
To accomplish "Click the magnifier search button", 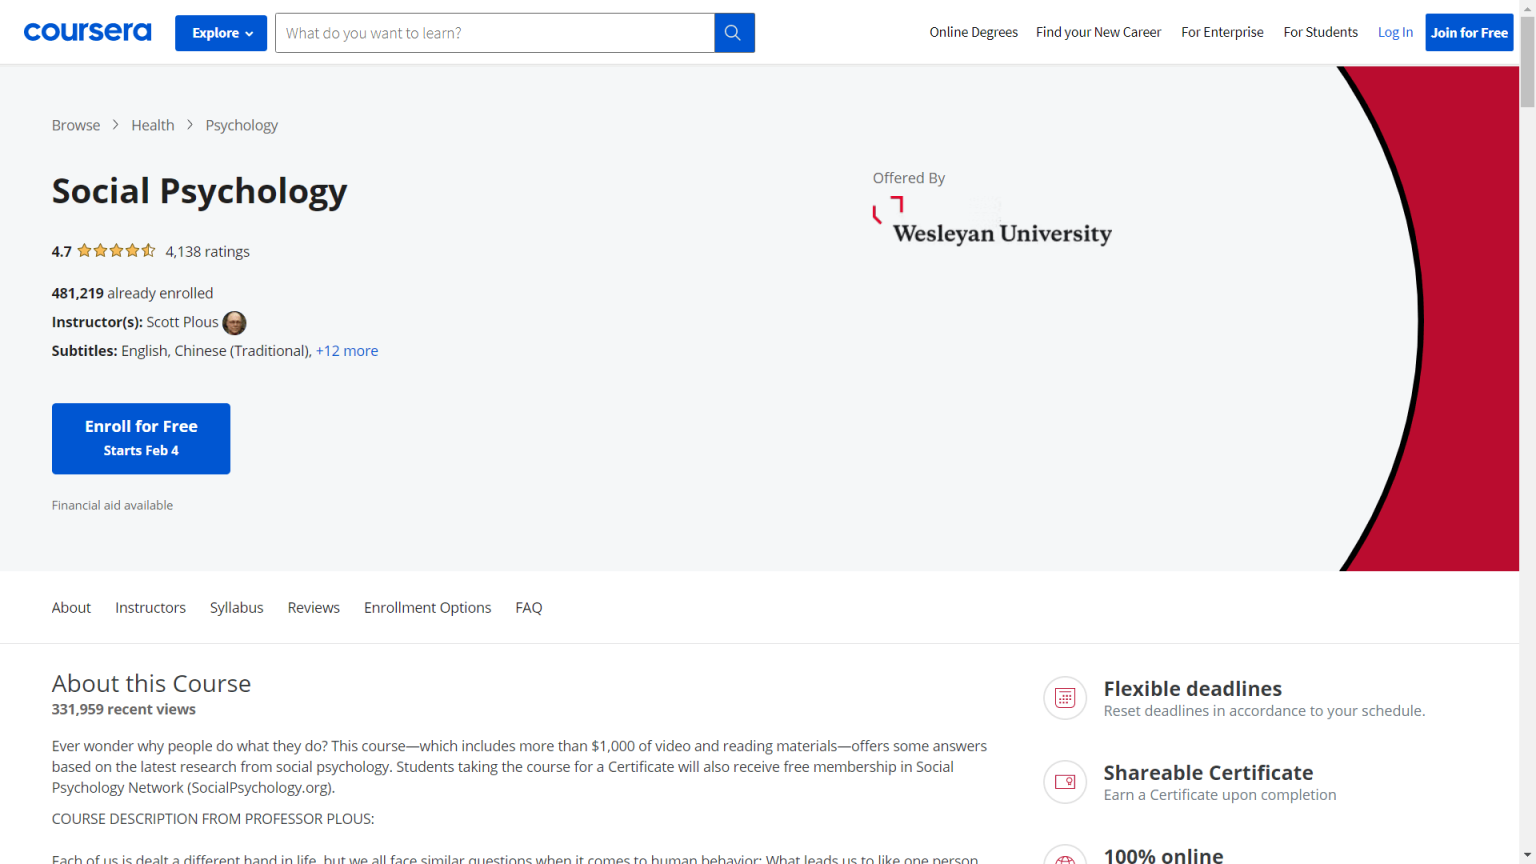I will pos(734,33).
